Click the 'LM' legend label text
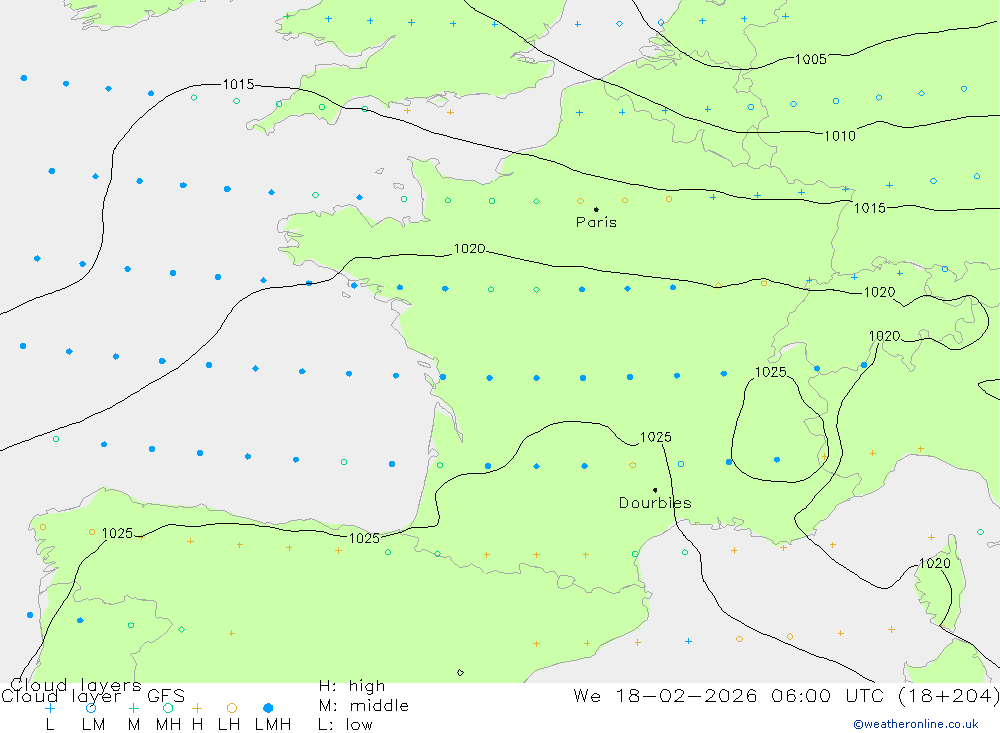1000x733 pixels. pyautogui.click(x=93, y=725)
